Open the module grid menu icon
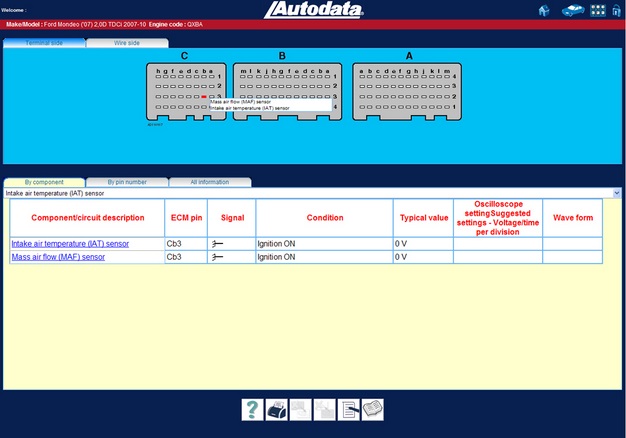The height and width of the screenshot is (438, 626). pyautogui.click(x=598, y=10)
